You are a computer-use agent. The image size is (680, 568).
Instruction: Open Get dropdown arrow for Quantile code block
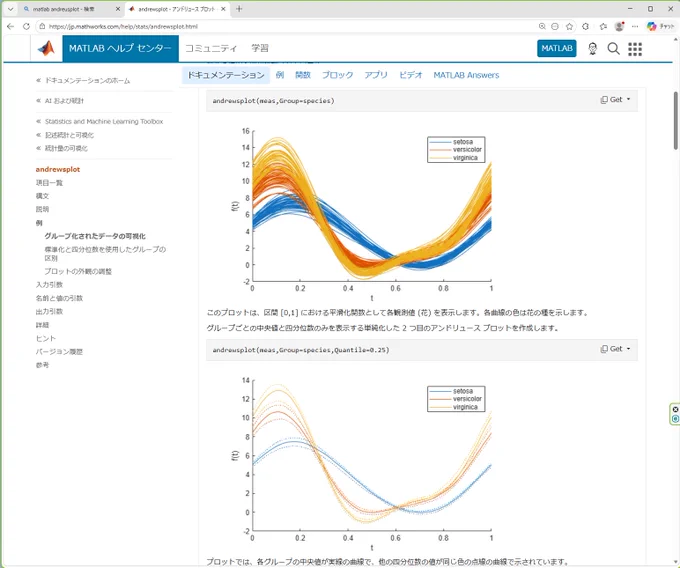[628, 349]
